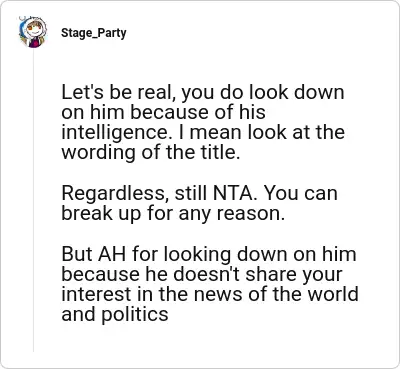Open Stage_Party's avatar image
This screenshot has width=400, height=369.
(x=33, y=32)
